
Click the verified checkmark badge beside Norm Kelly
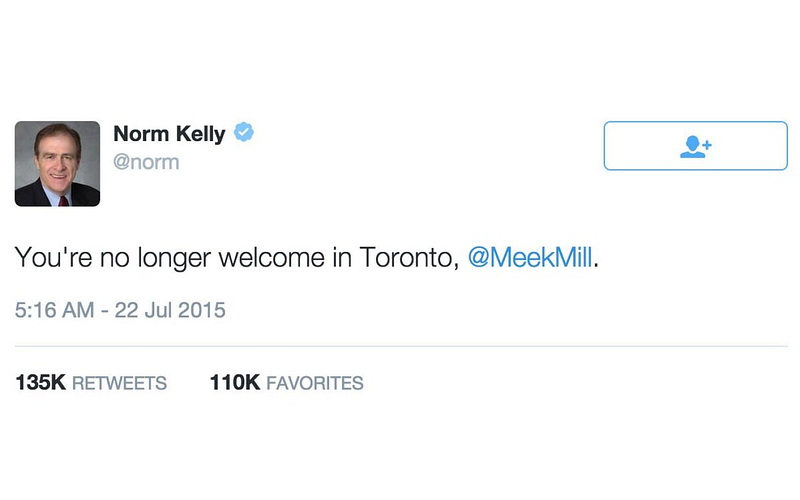tap(244, 132)
